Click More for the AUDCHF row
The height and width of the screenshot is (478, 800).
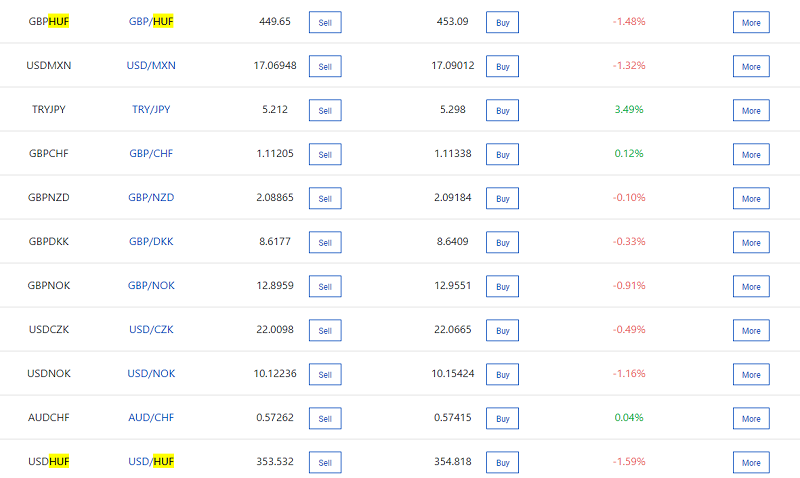(x=751, y=418)
